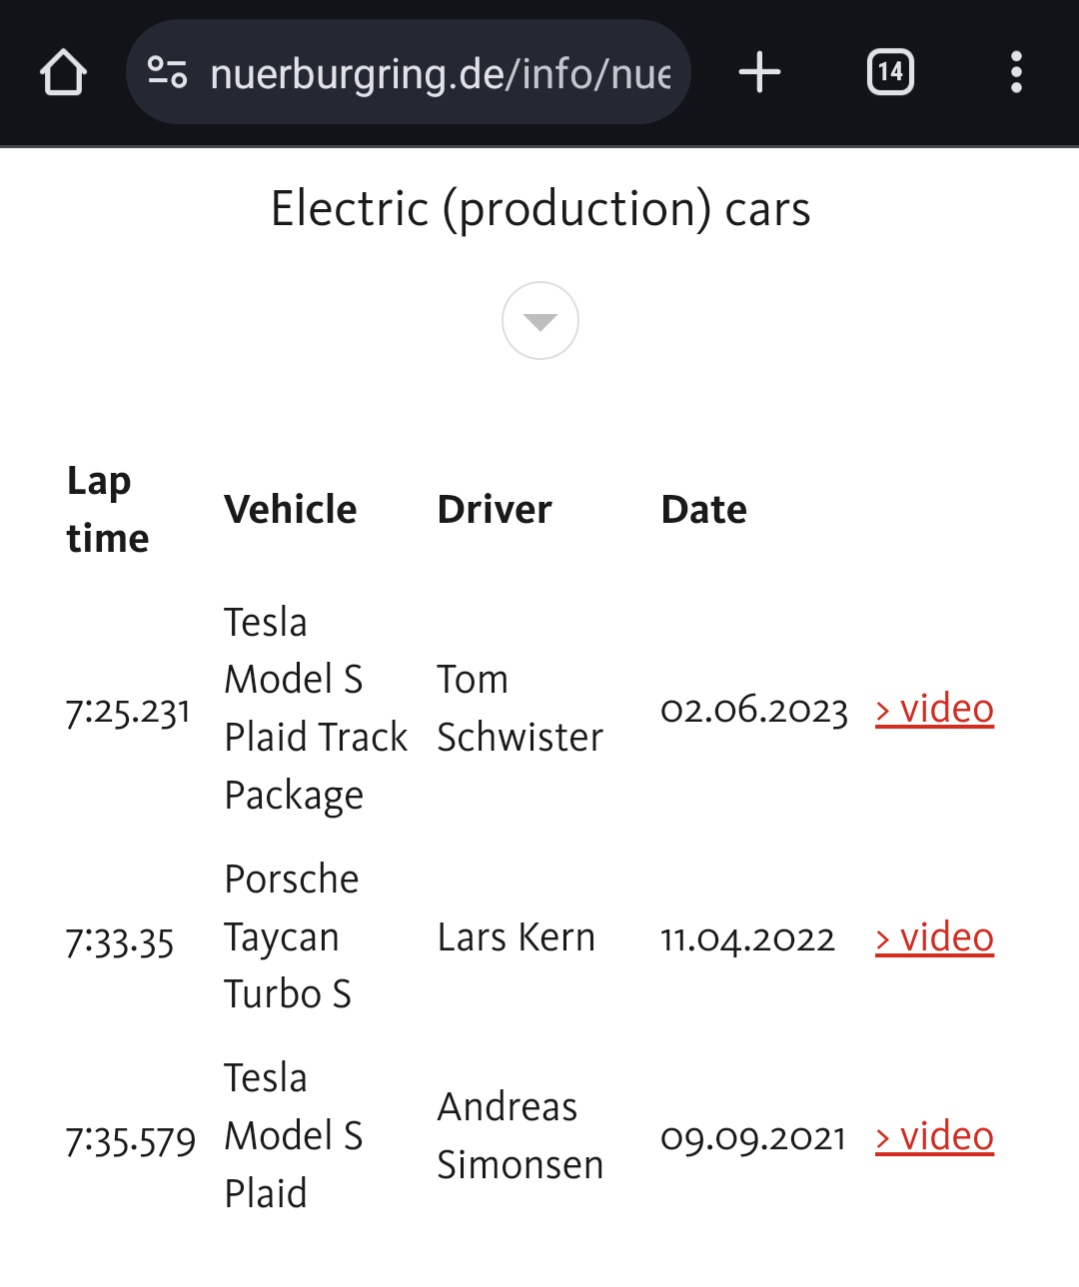This screenshot has width=1079, height=1287.
Task: Open the tab switcher showing 14 tabs
Action: coord(890,73)
